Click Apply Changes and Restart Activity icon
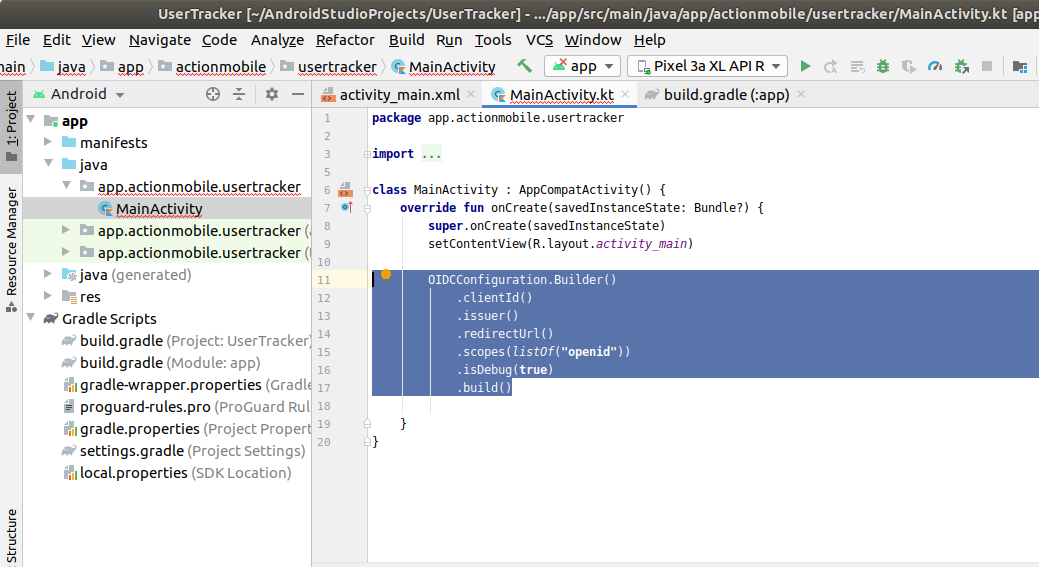The height and width of the screenshot is (567, 1039). 831,66
